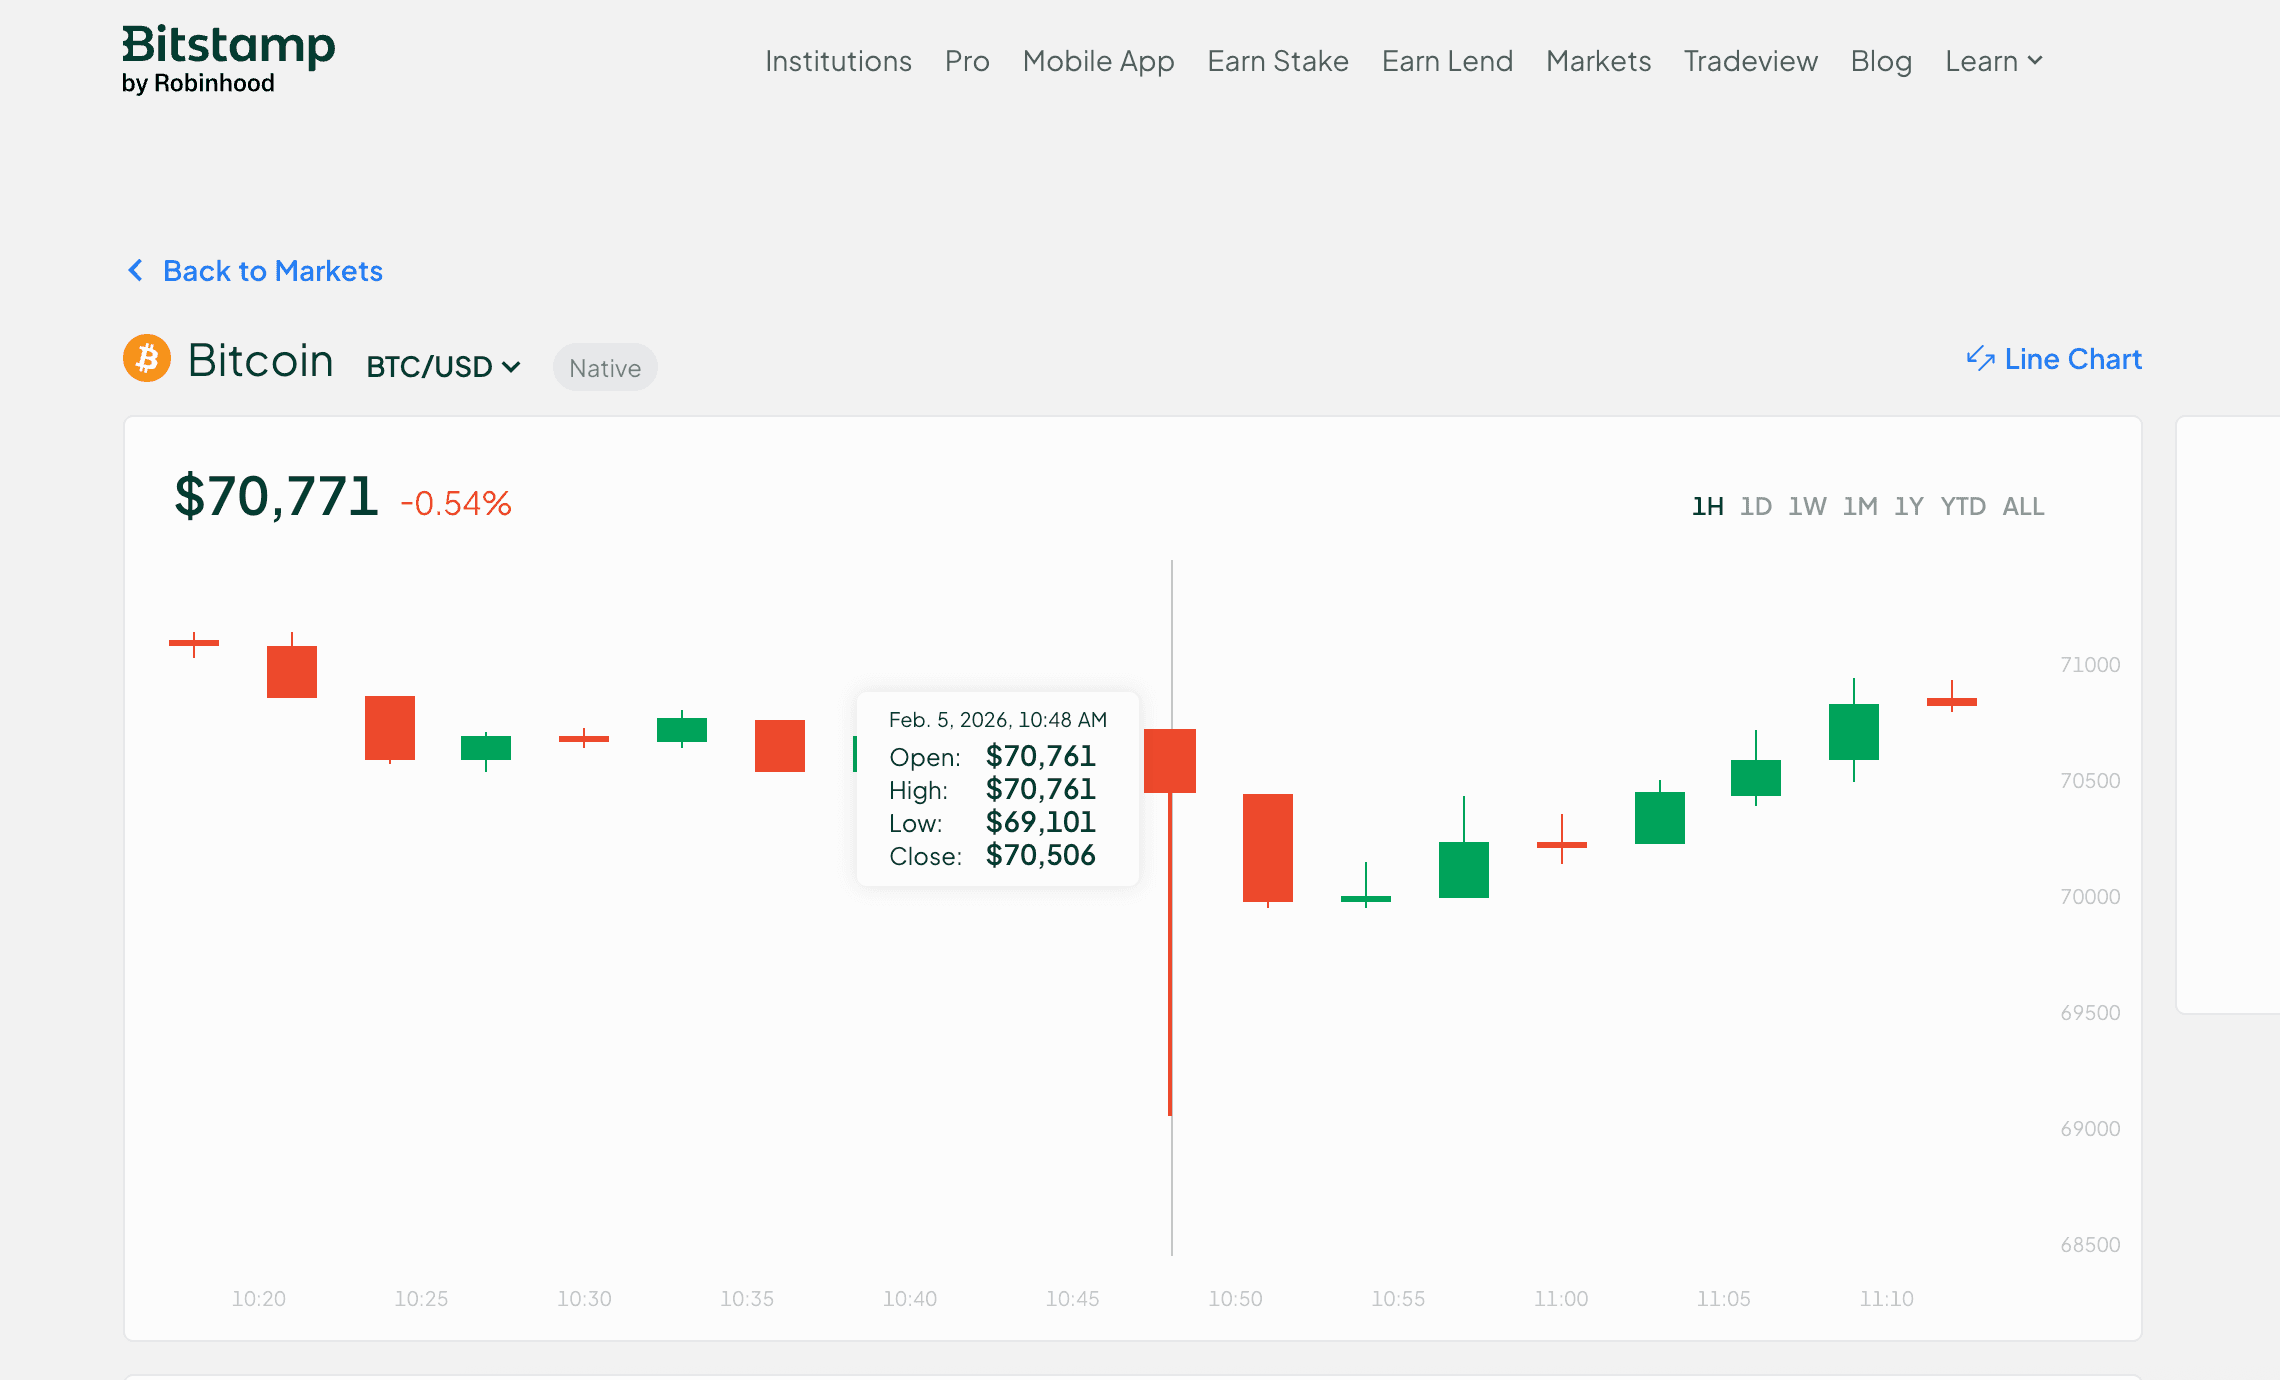The width and height of the screenshot is (2280, 1380).
Task: Click the candle tooltip showing Feb. 5 data
Action: click(x=997, y=789)
